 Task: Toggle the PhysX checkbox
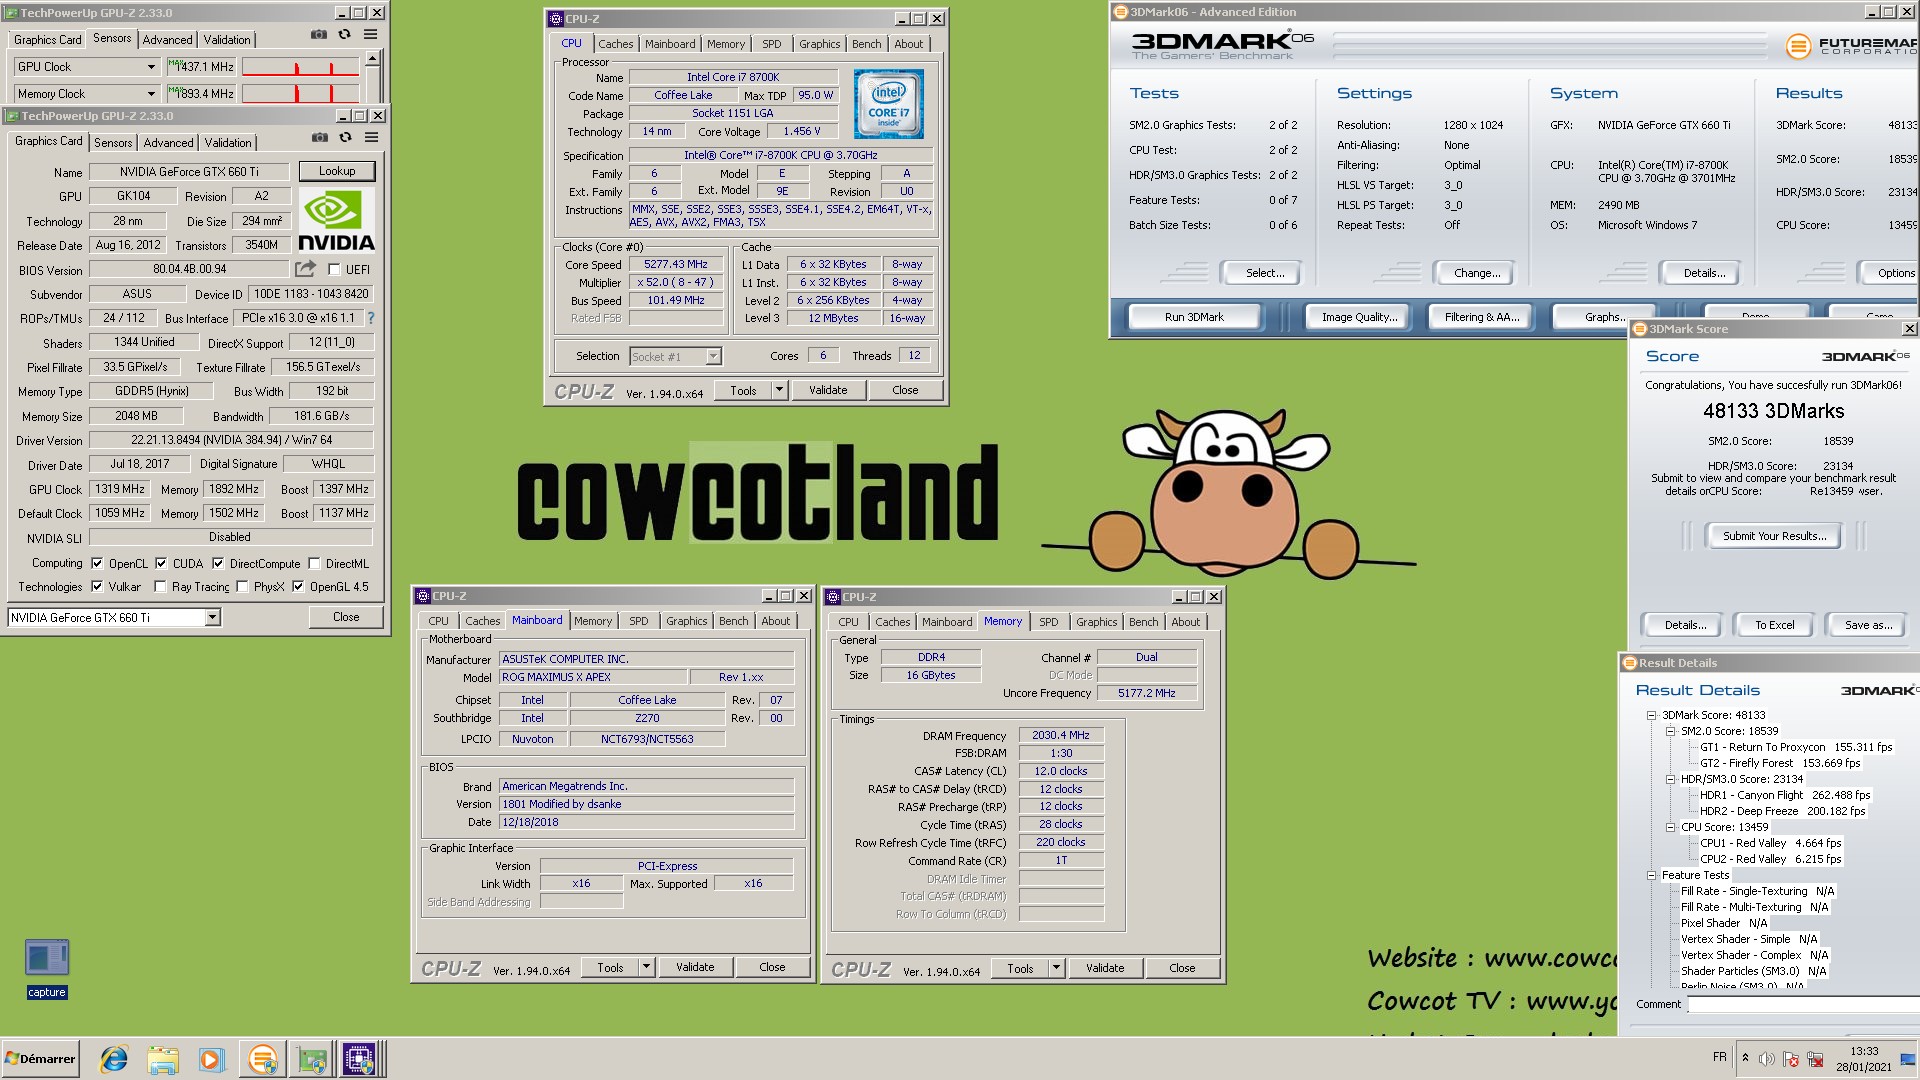click(242, 586)
